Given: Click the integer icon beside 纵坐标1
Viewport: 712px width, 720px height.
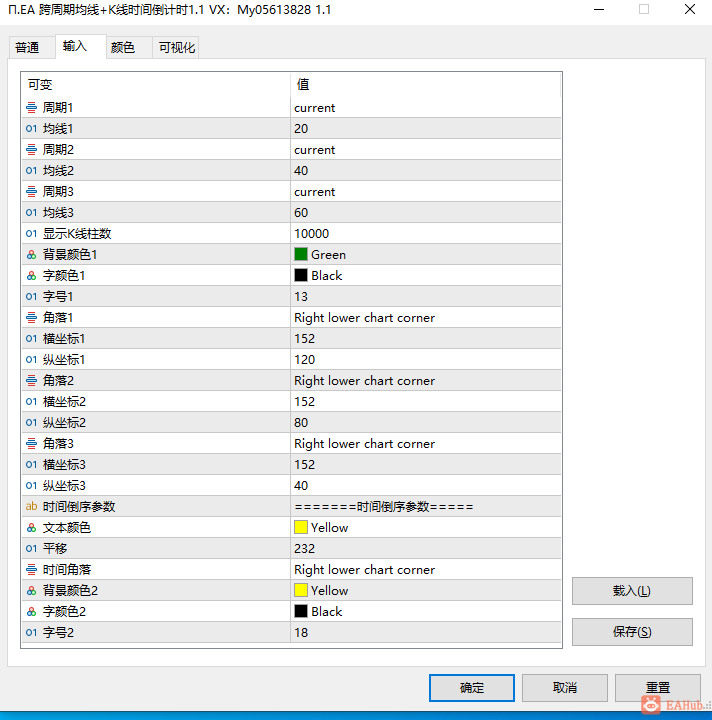Looking at the screenshot, I should coord(31,360).
